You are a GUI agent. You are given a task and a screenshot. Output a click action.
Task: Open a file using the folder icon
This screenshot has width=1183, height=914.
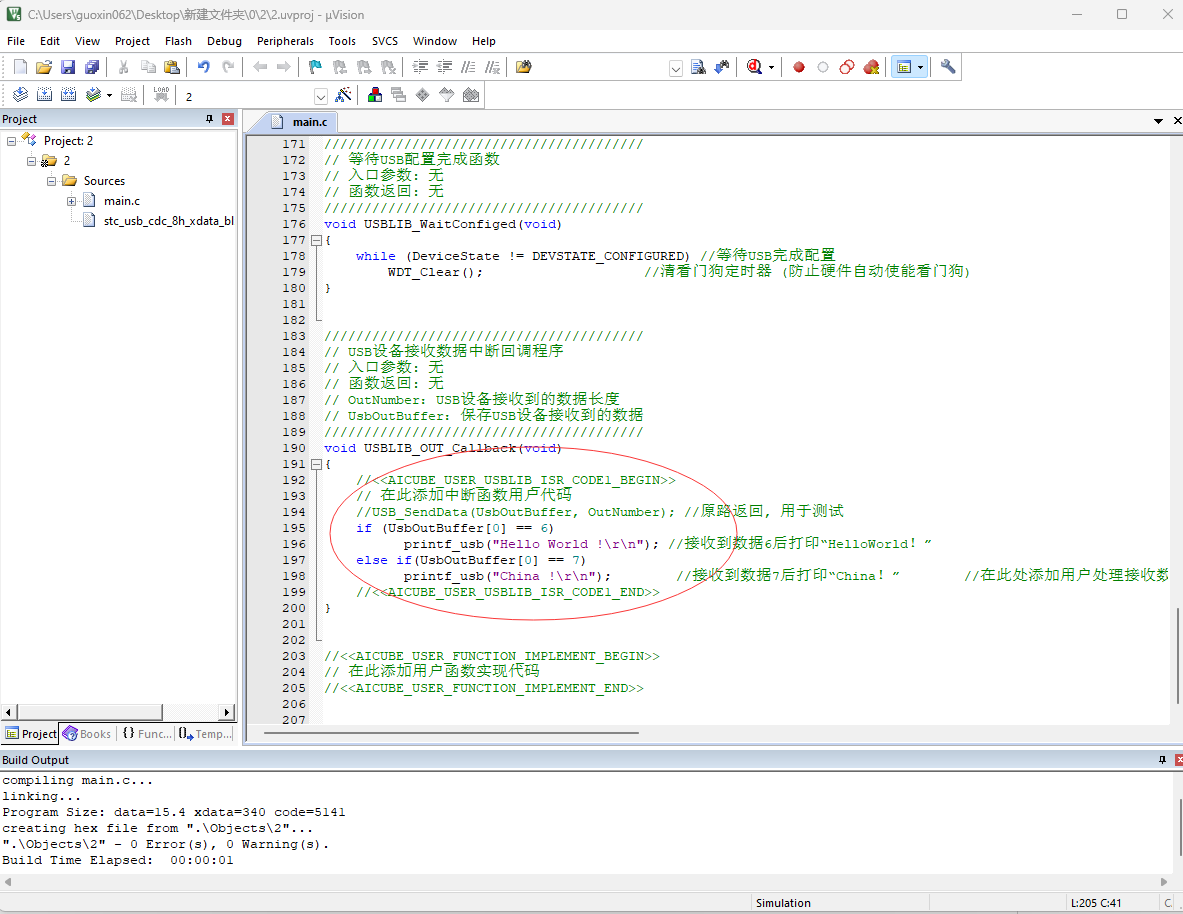(x=44, y=67)
